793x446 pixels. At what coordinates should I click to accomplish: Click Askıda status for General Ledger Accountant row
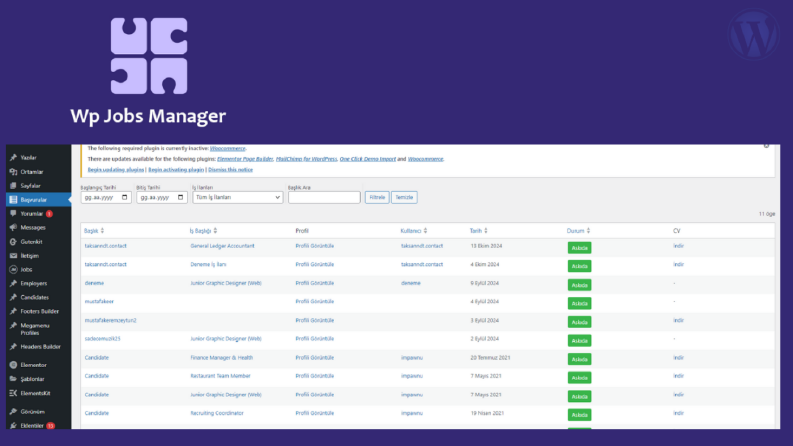click(579, 248)
